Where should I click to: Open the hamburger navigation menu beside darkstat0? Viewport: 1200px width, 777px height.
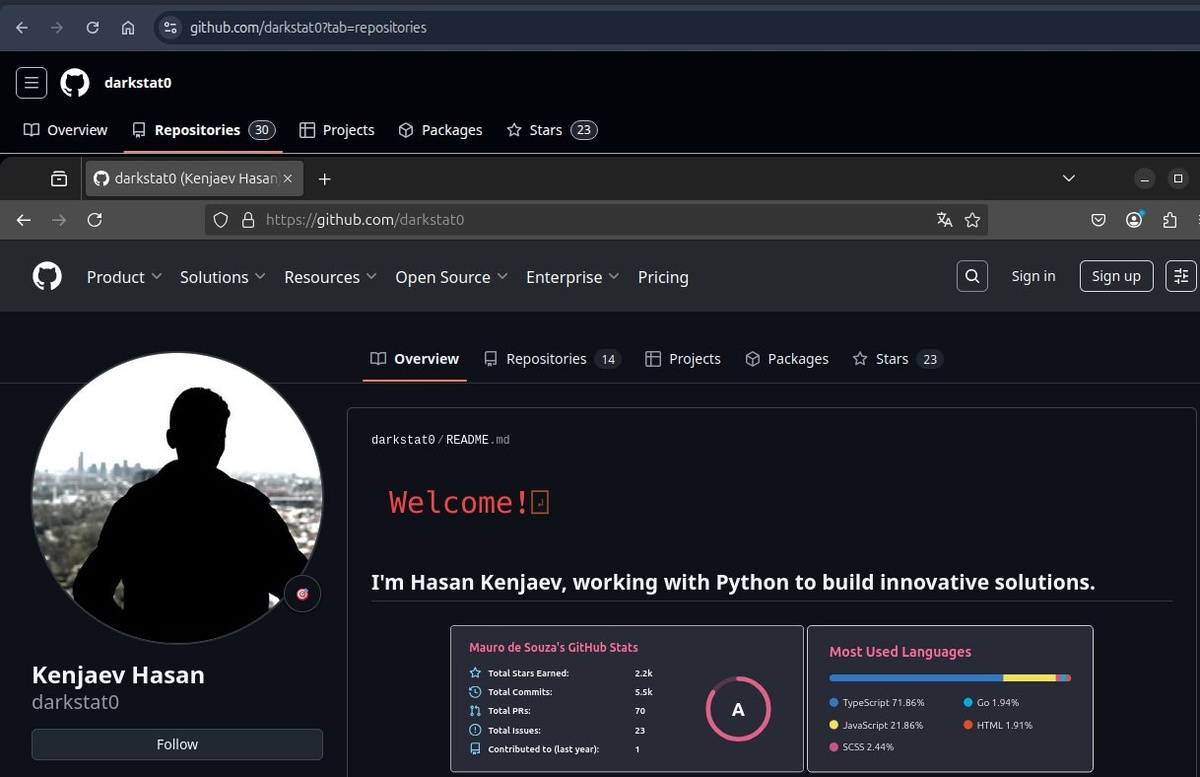(31, 83)
